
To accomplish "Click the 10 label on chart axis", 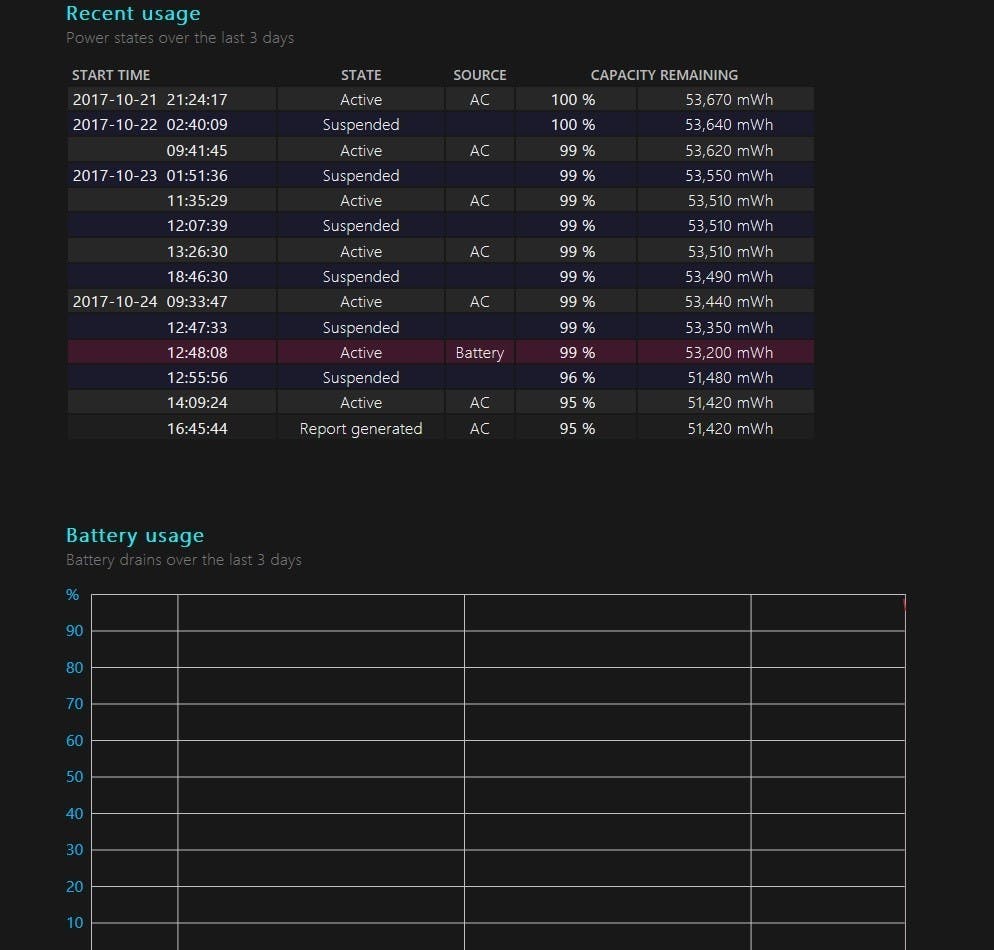I will (74, 923).
